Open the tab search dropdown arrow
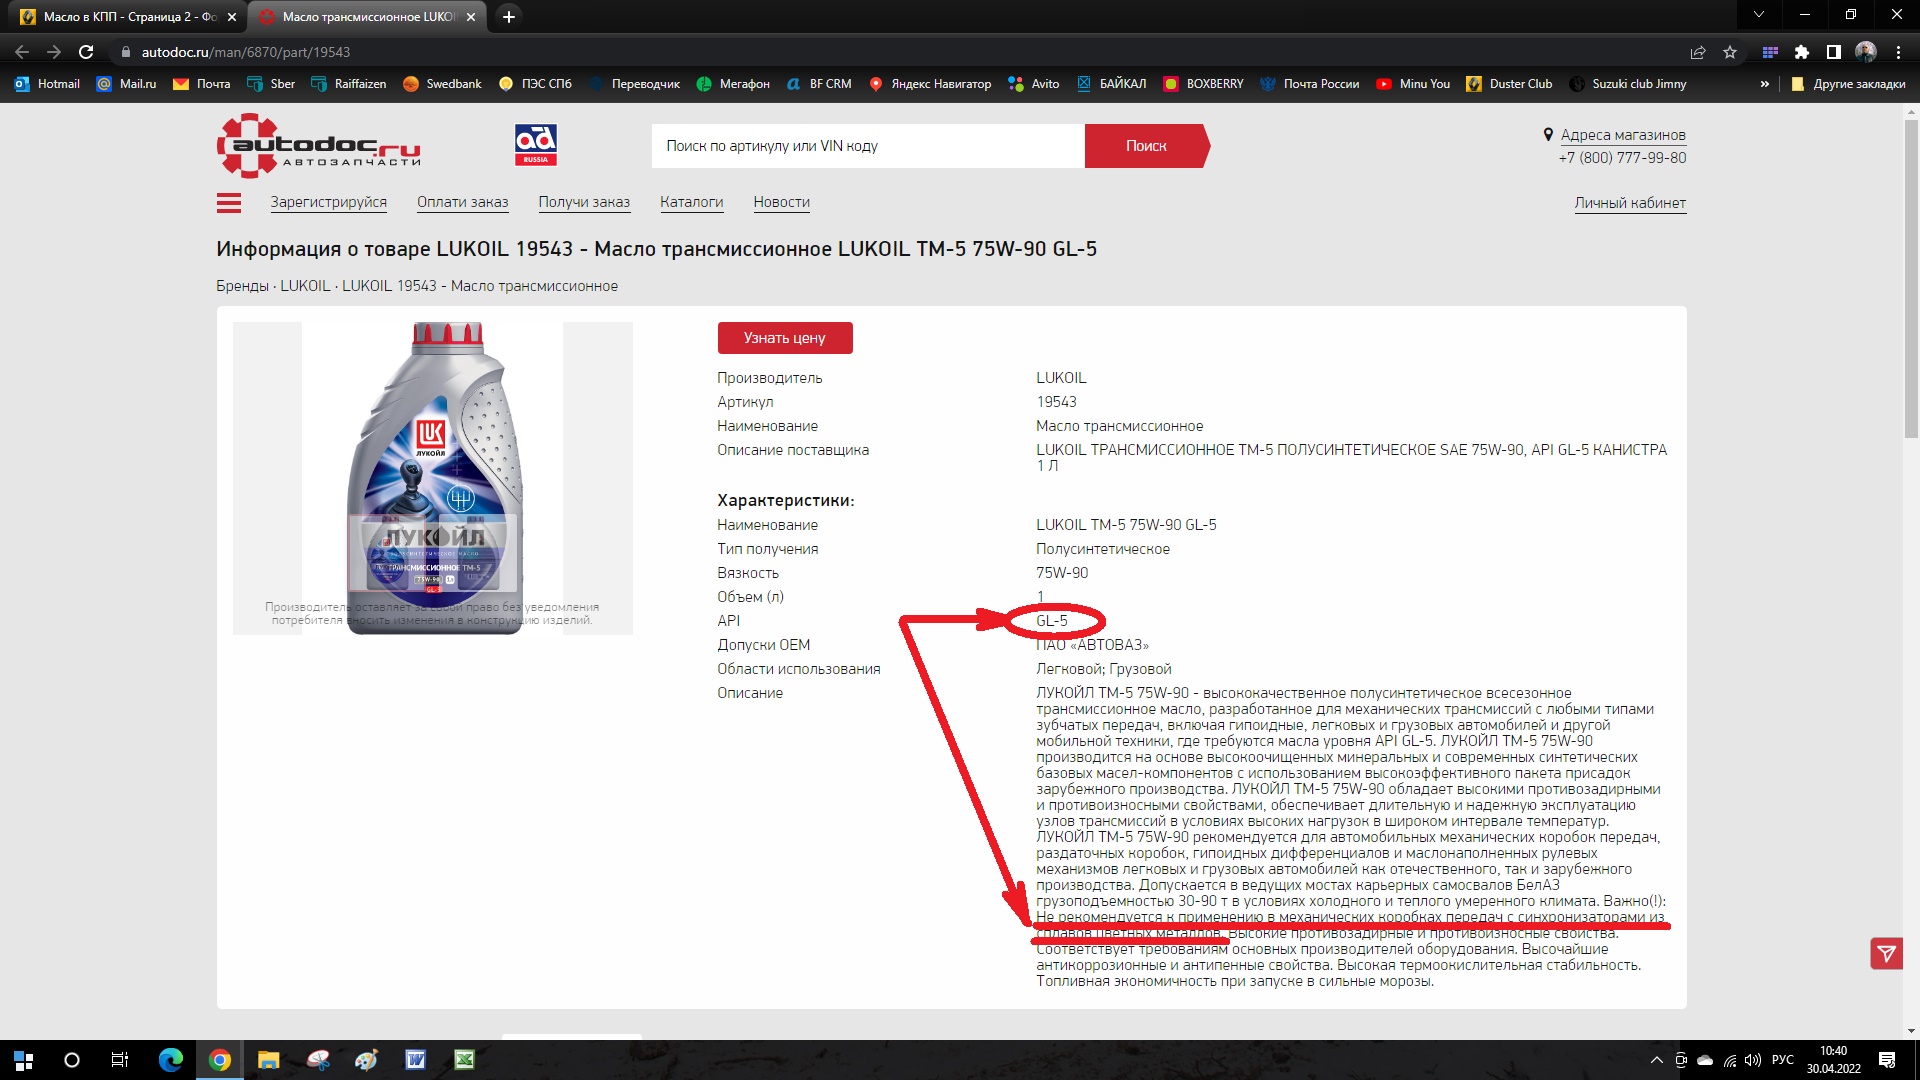This screenshot has height=1080, width=1920. coord(1758,15)
